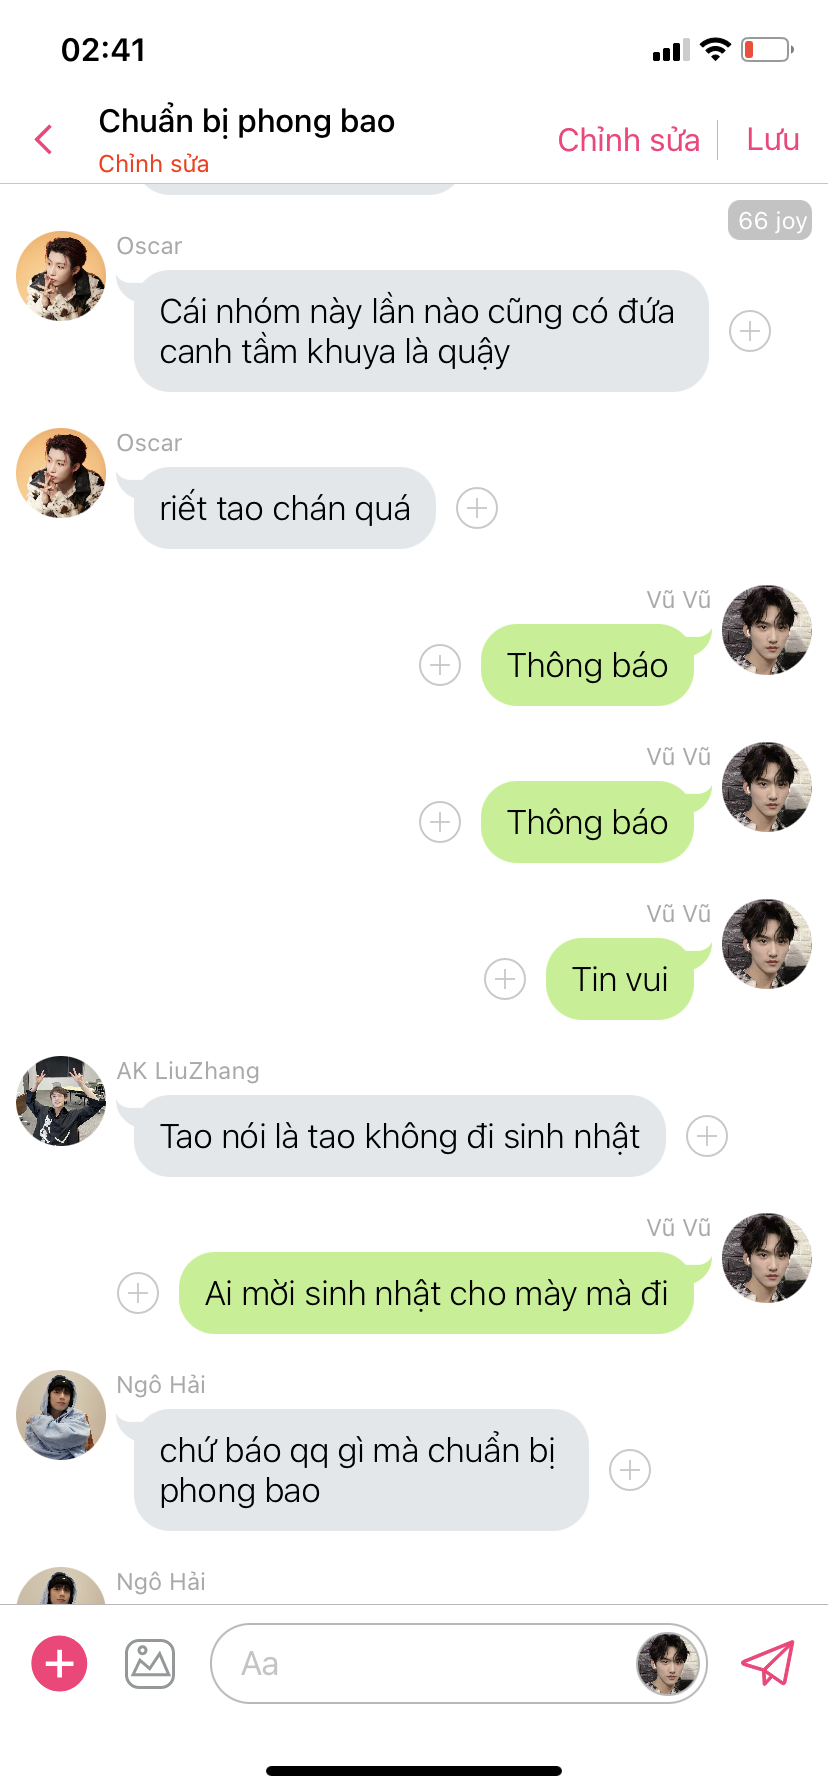828x1792 pixels.
Task: Tap the pink plus add button
Action: (60, 1664)
